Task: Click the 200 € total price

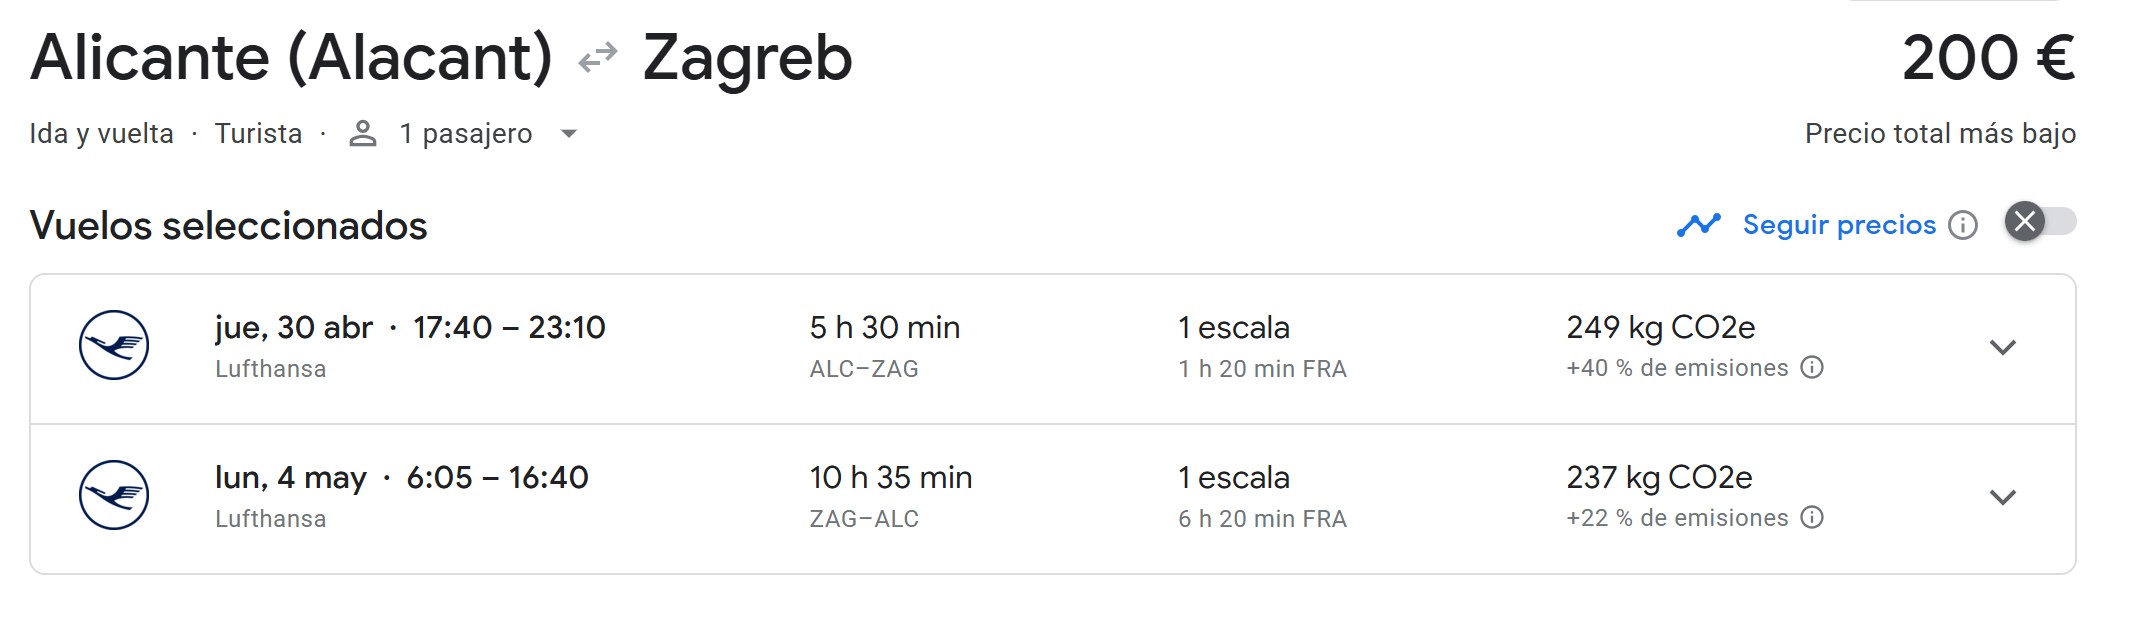Action: [x=1988, y=58]
